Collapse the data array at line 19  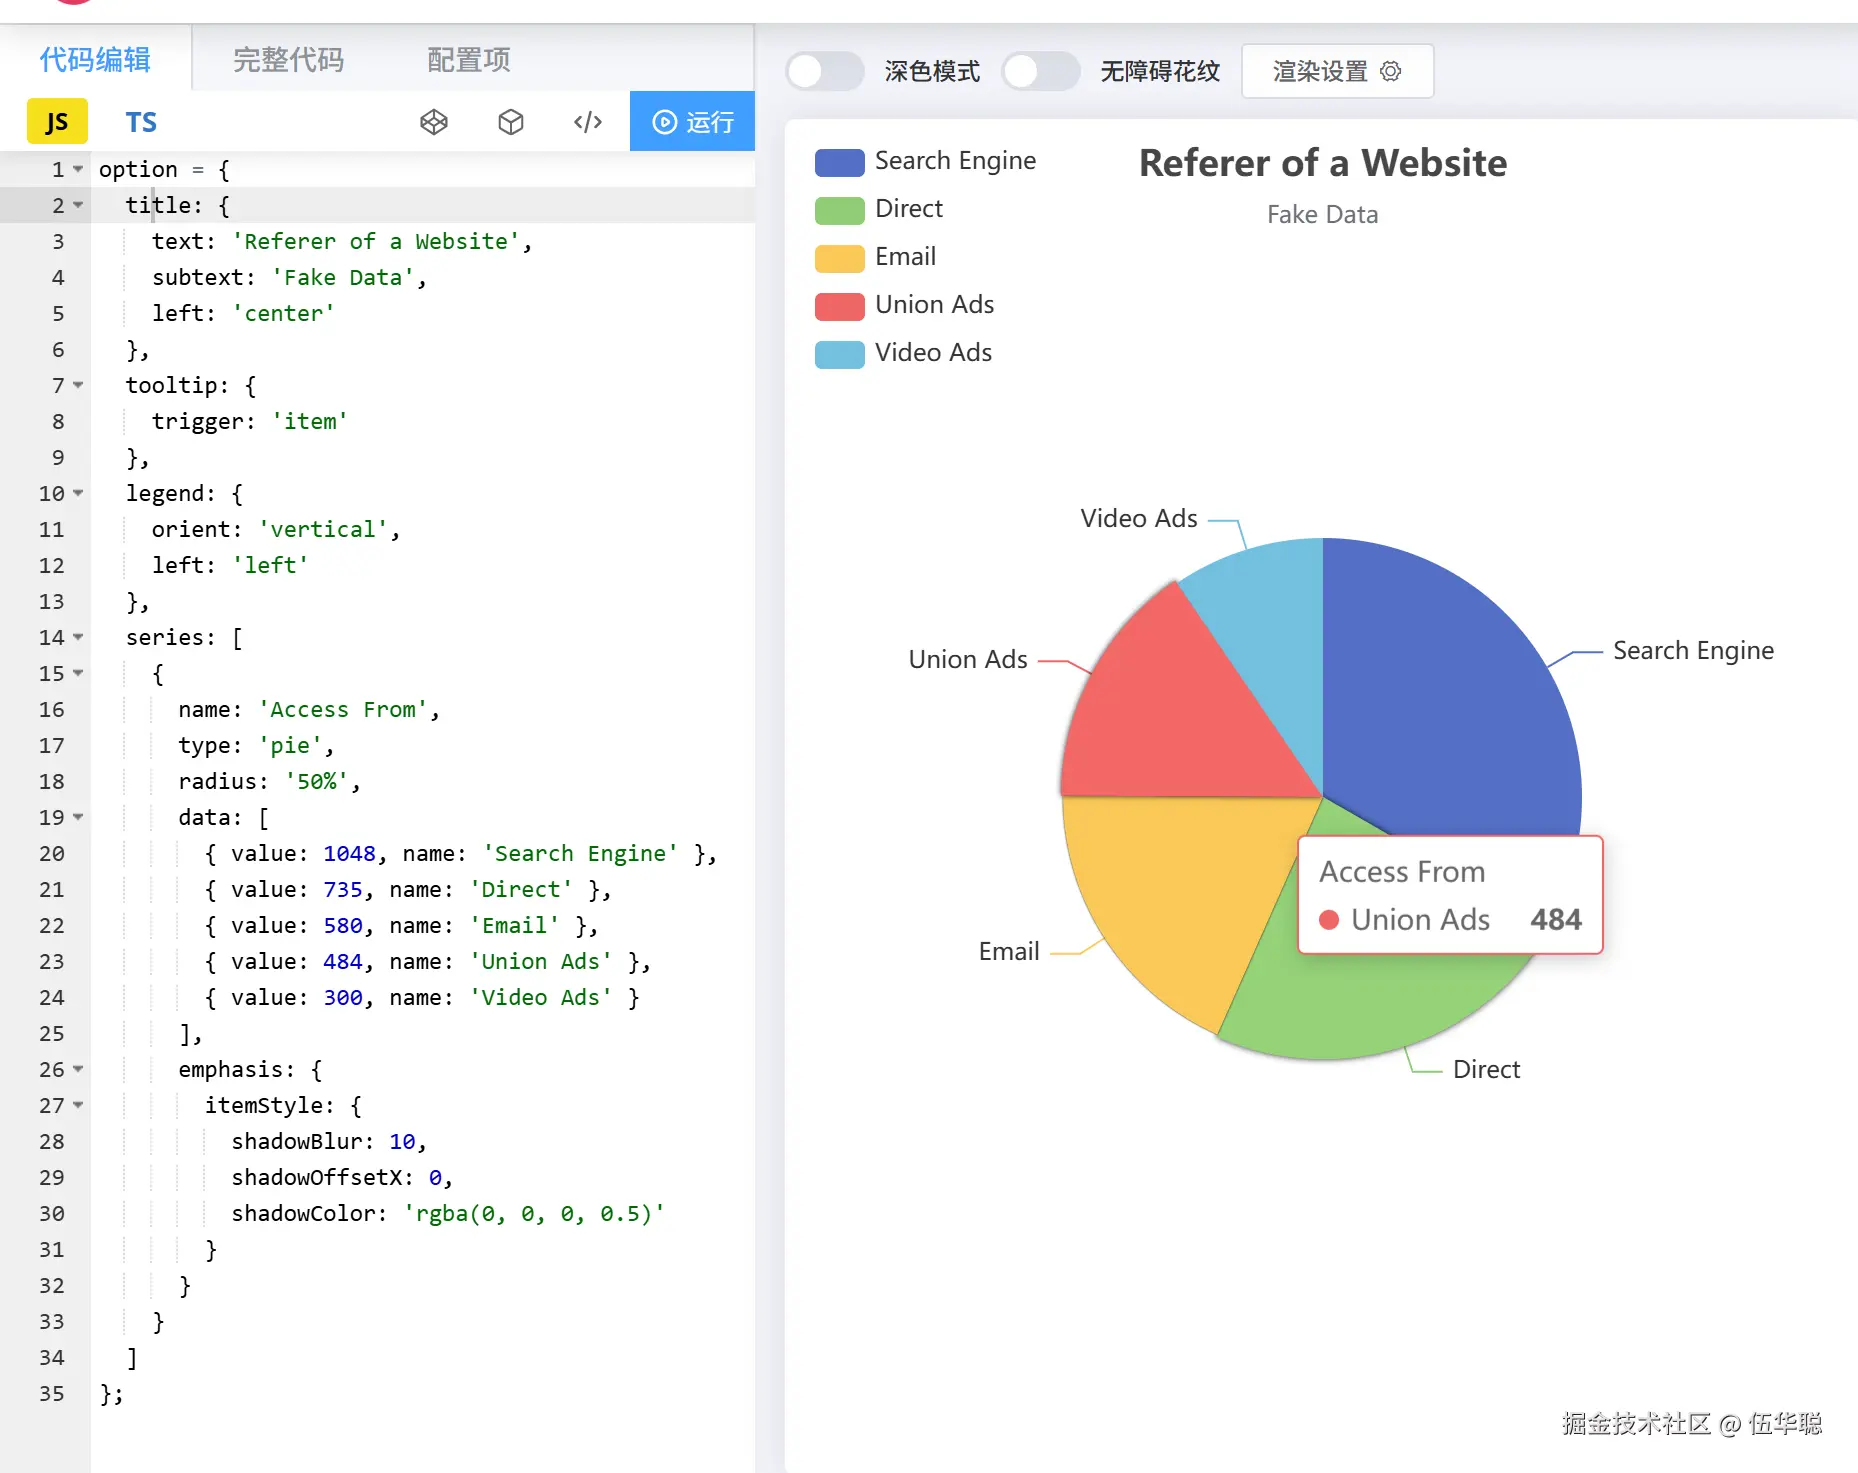[78, 817]
